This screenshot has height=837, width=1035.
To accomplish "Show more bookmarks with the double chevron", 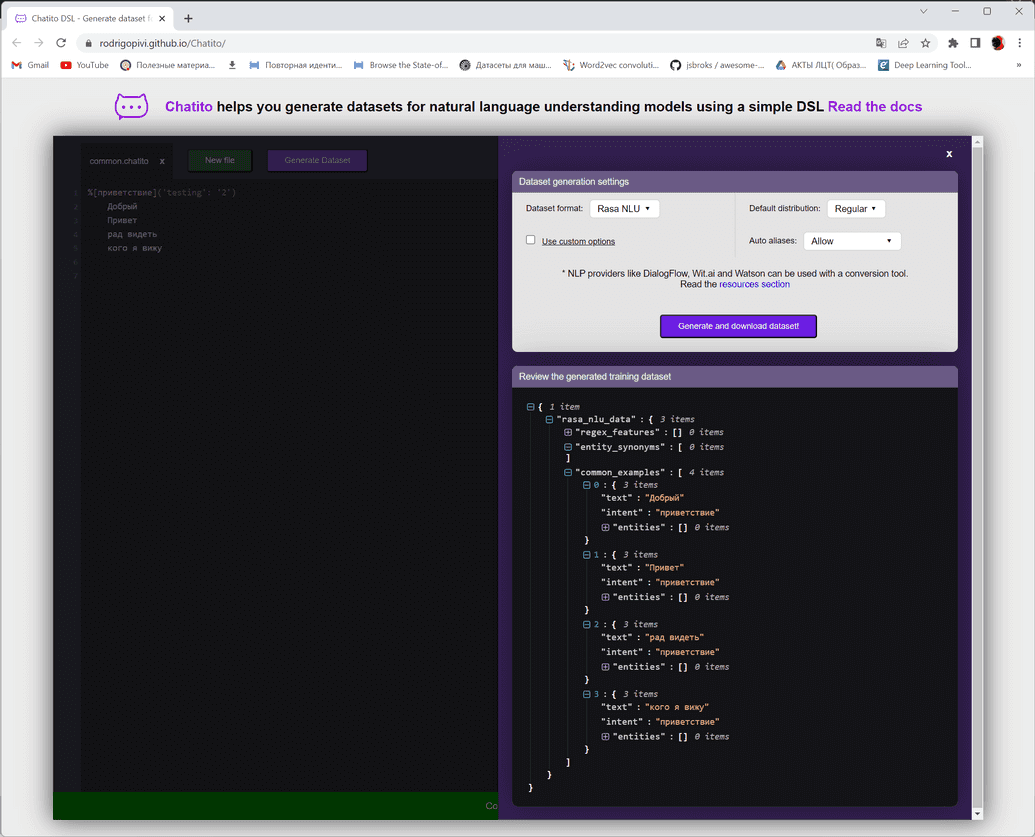I will [1018, 65].
